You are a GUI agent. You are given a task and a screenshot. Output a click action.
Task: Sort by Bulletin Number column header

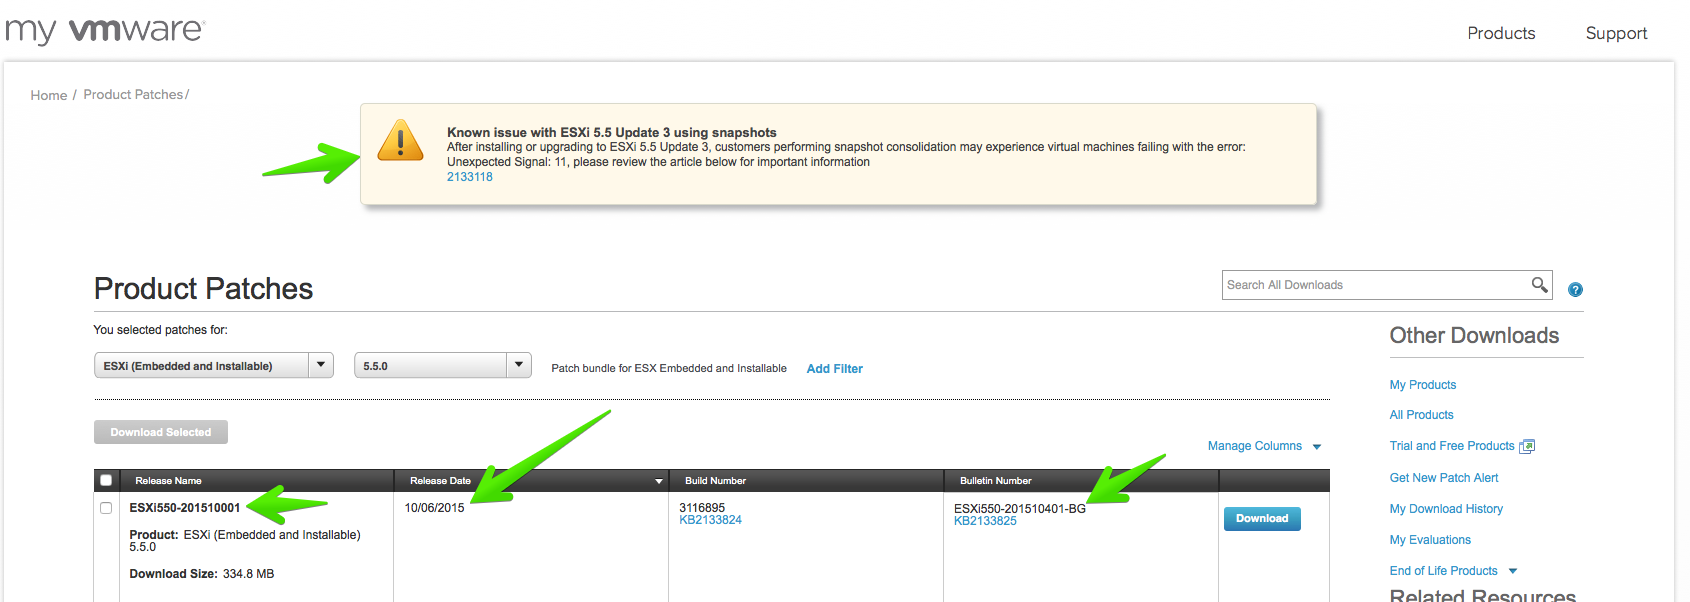(995, 481)
